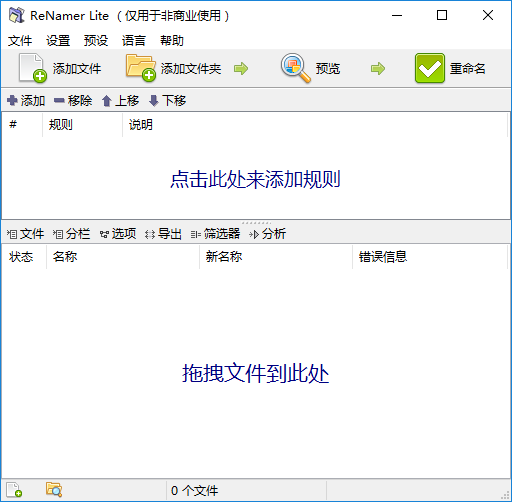Open the 文件 dropdown in the files toolbar
This screenshot has height=502, width=512.
coord(25,234)
